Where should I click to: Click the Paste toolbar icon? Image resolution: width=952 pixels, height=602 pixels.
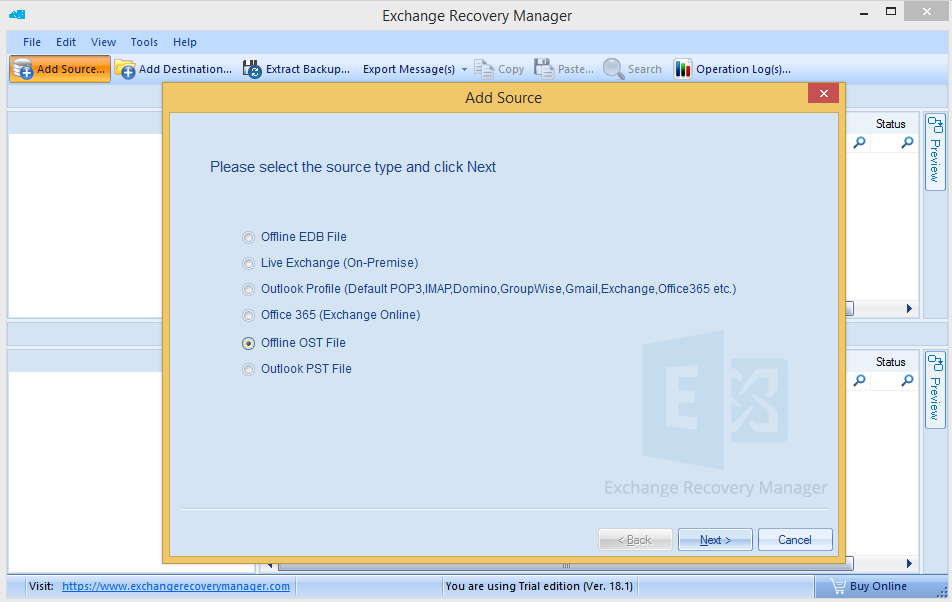click(544, 69)
